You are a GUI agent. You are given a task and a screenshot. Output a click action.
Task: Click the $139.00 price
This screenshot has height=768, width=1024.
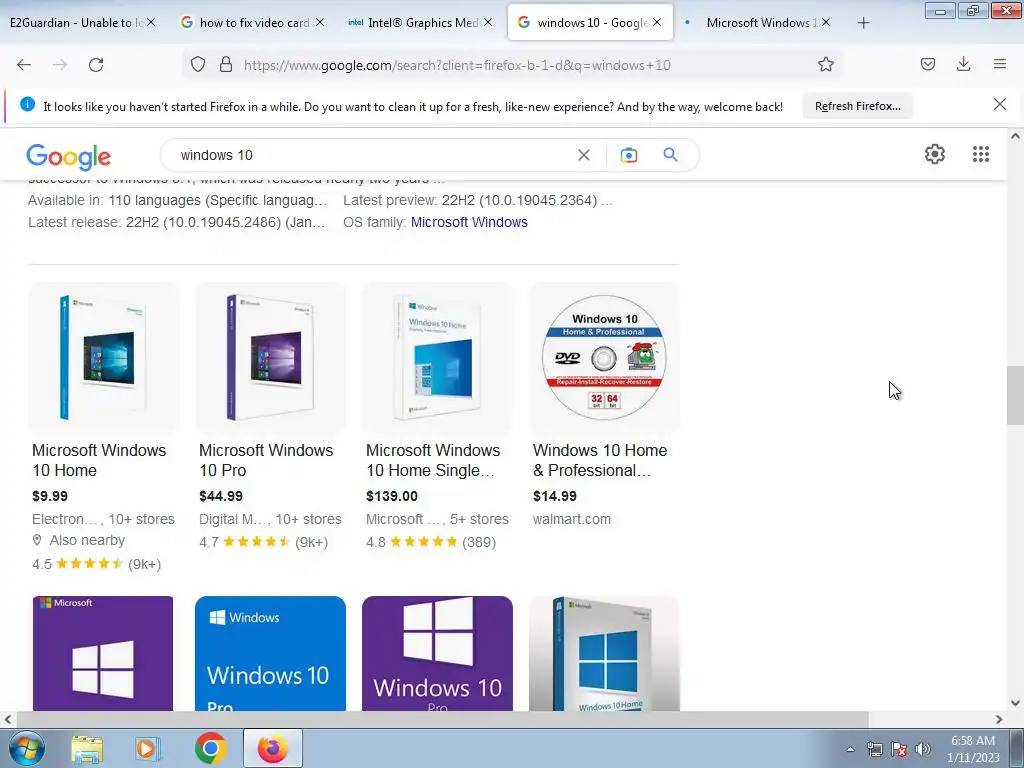point(392,496)
